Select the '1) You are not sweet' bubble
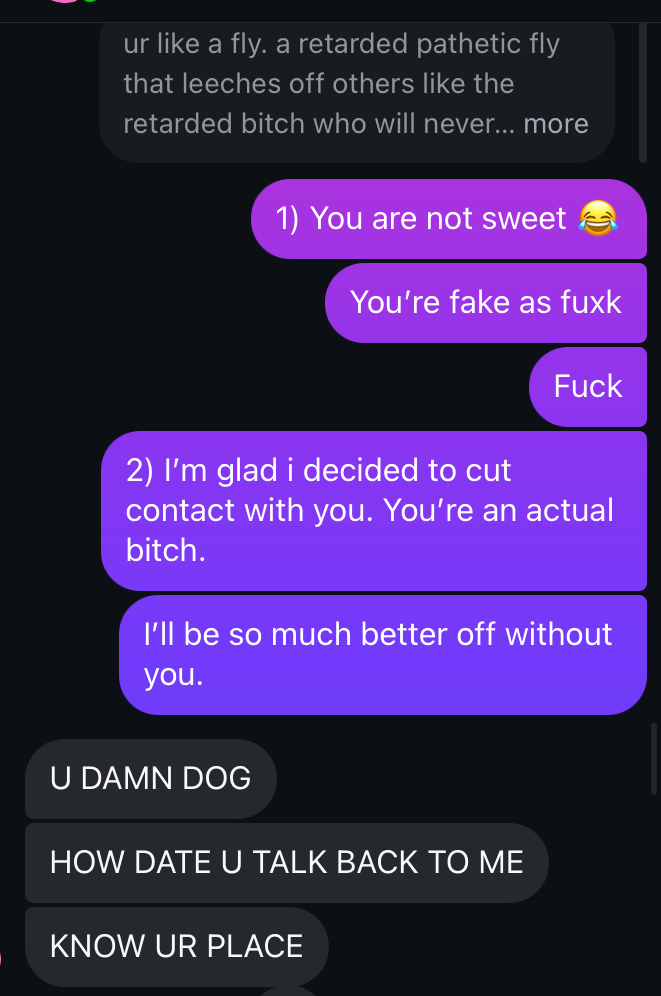Viewport: 661px width, 996px height. click(x=449, y=219)
